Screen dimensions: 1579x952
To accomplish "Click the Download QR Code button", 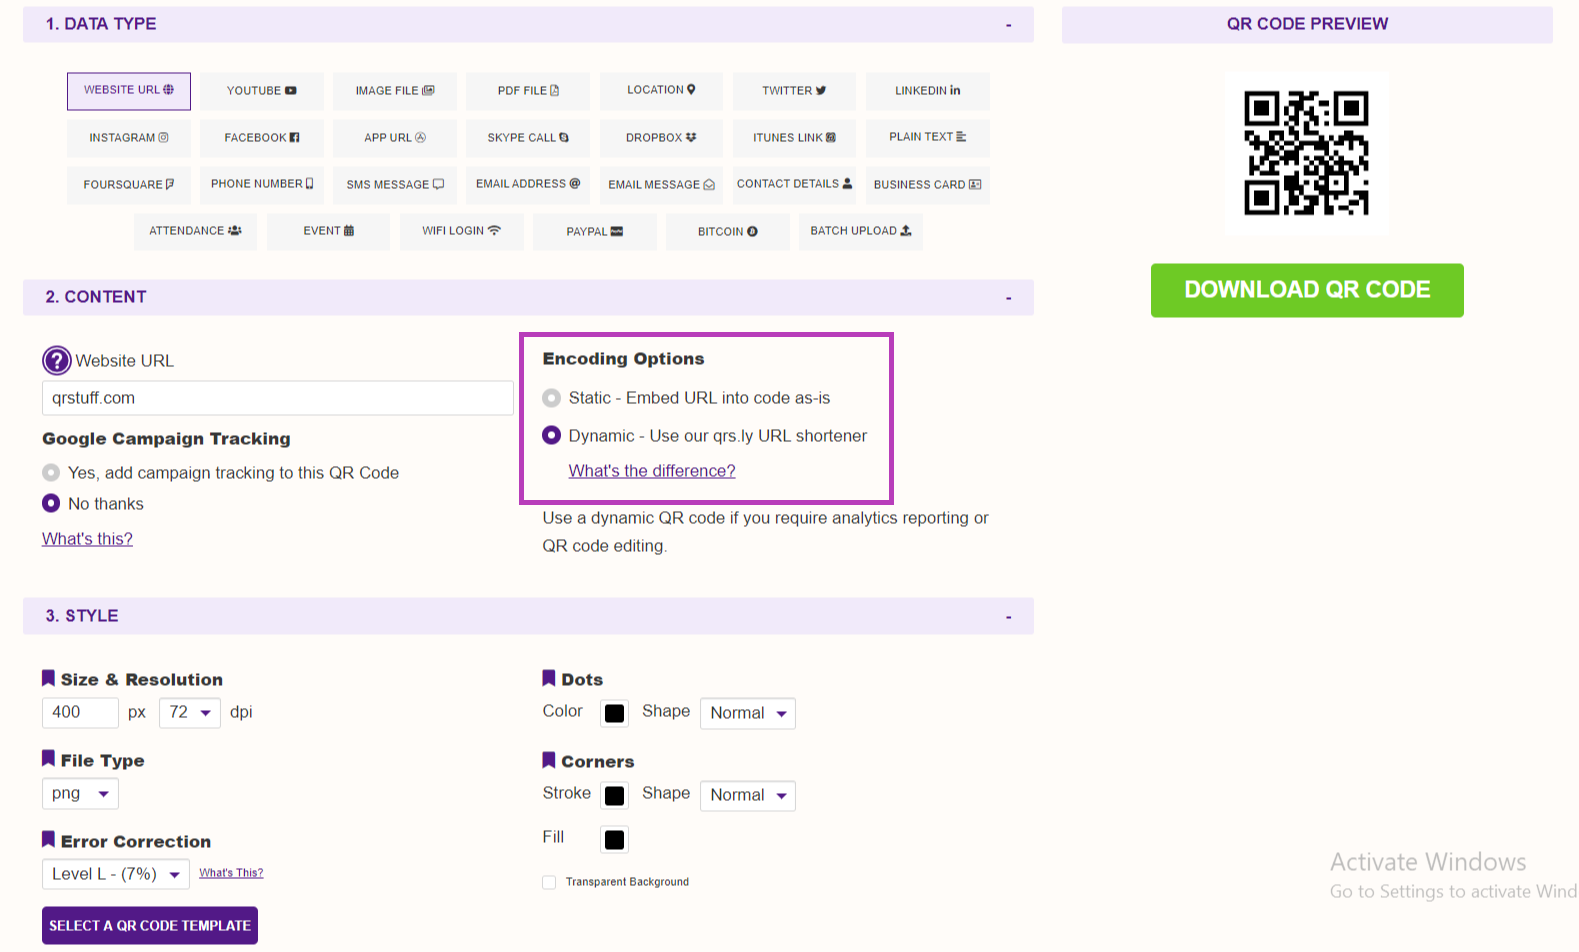I will point(1307,290).
